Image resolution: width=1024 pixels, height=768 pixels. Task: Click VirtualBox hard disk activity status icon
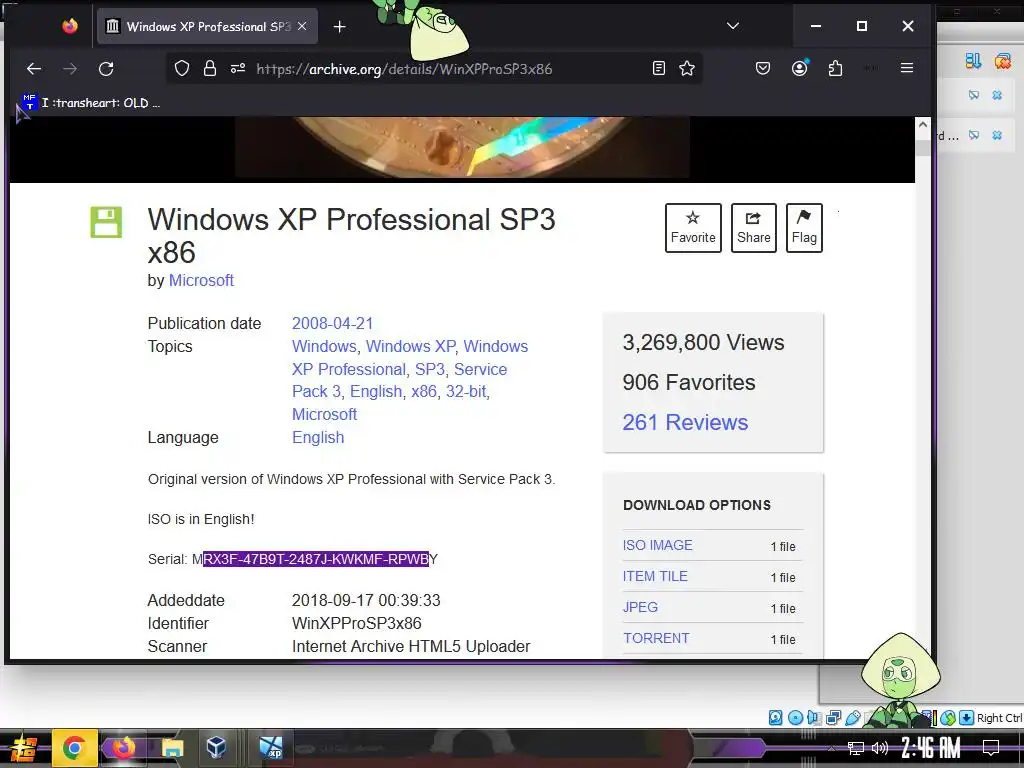coord(775,718)
